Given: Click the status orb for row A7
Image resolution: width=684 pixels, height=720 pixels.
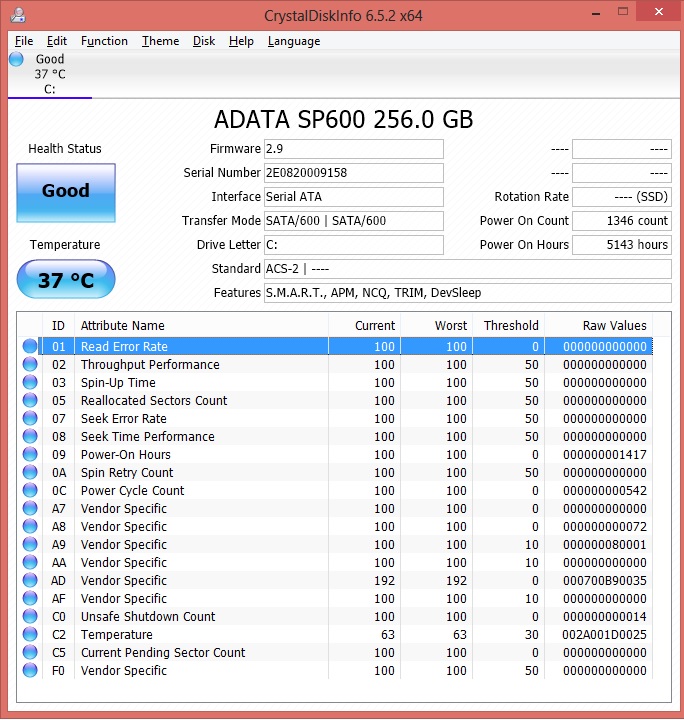Looking at the screenshot, I should coord(30,508).
